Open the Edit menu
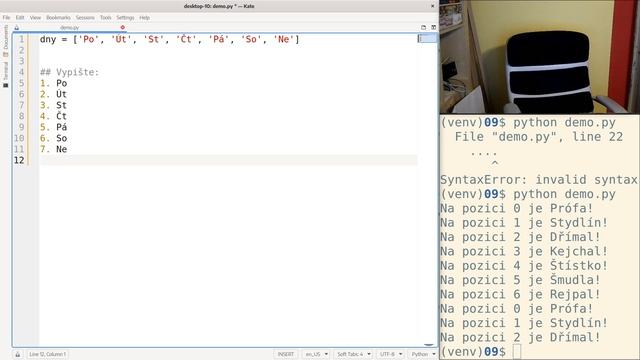The height and width of the screenshot is (360, 640). pos(20,18)
